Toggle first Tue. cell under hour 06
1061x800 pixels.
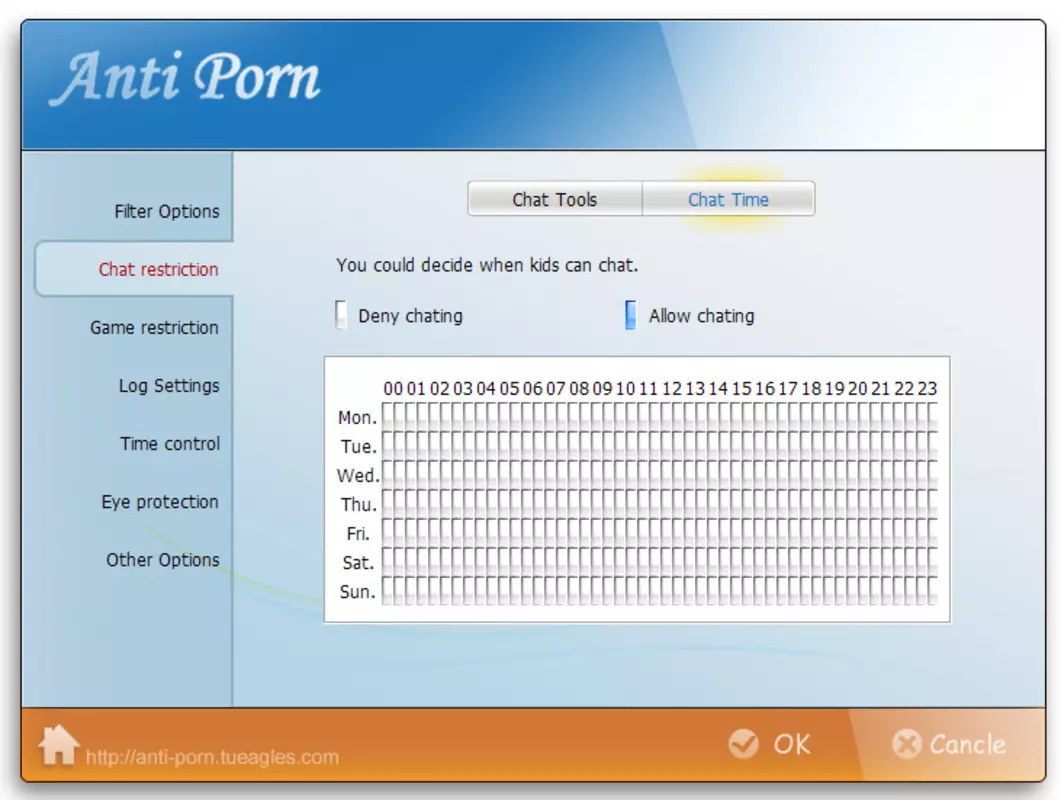click(x=527, y=445)
